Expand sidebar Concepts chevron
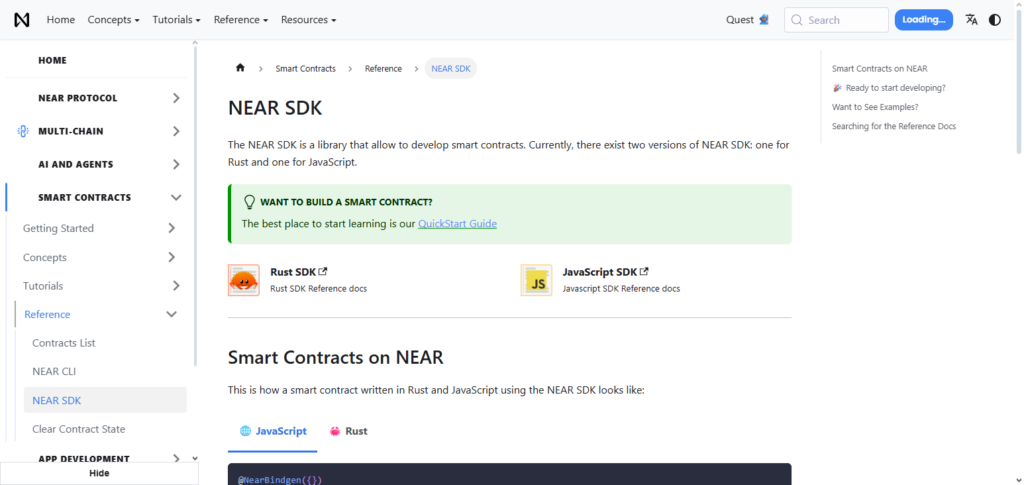 tap(171, 257)
